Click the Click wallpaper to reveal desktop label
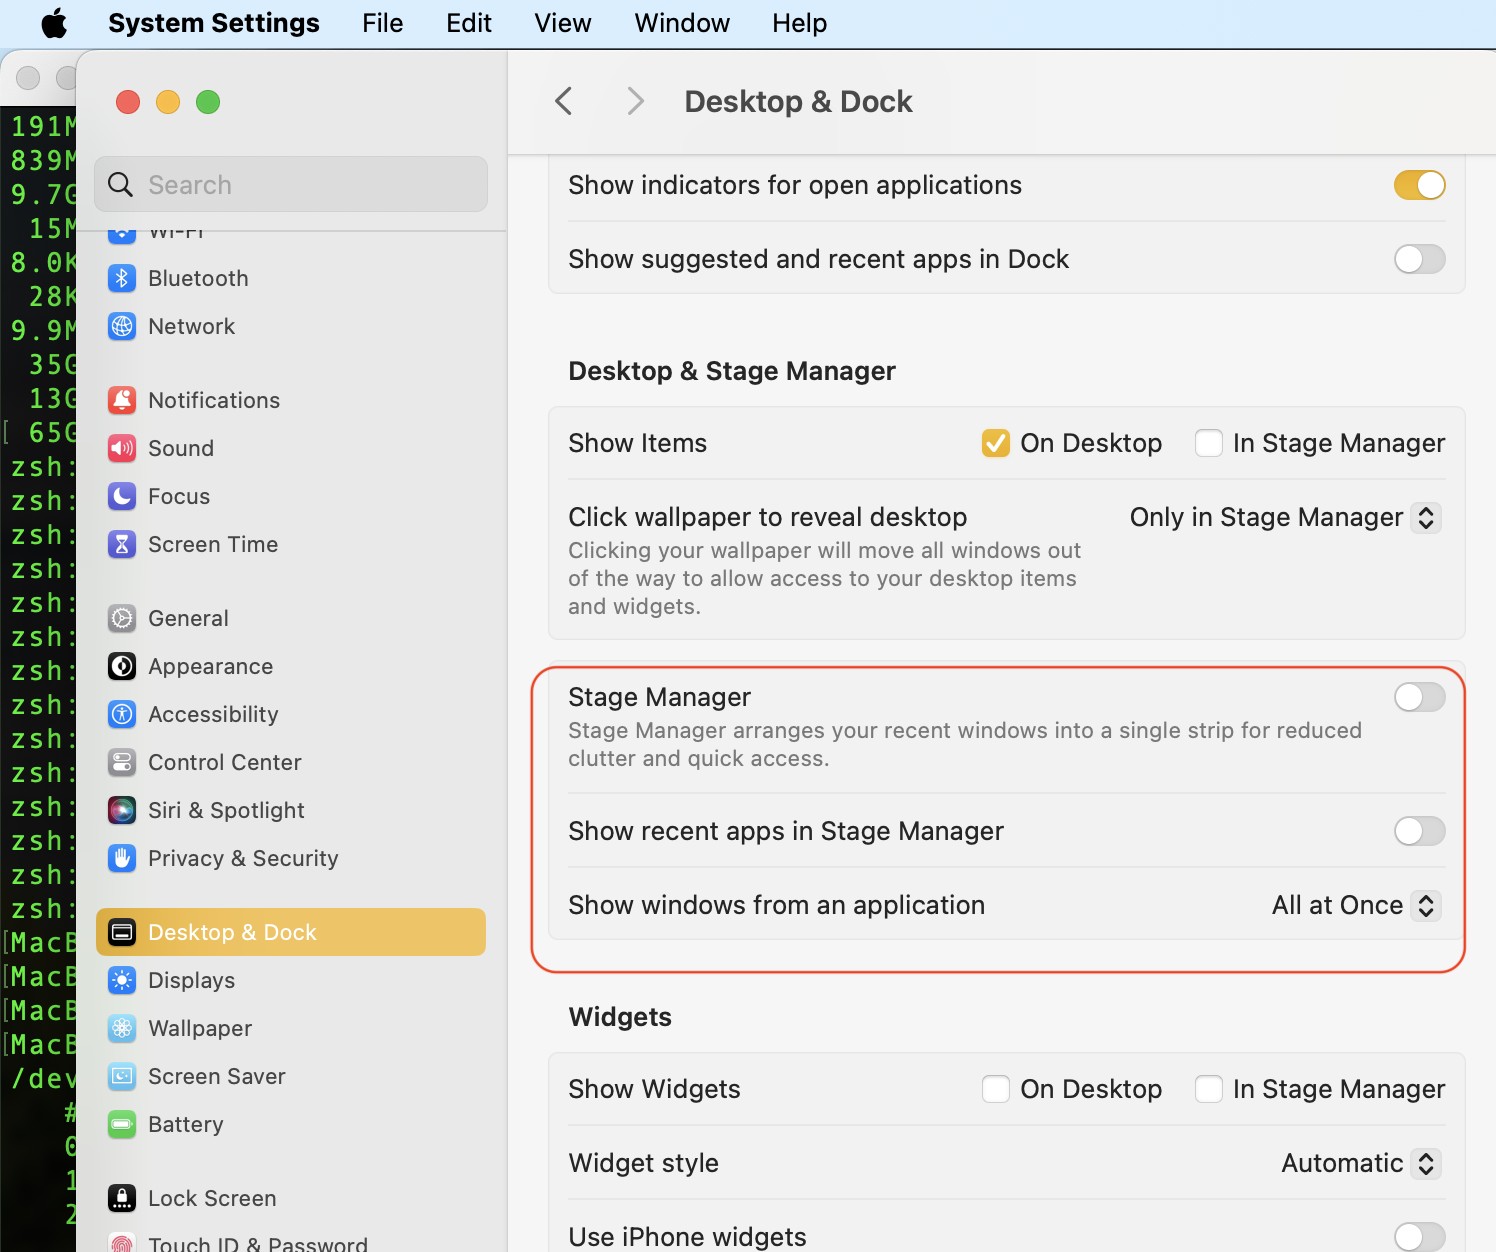 (768, 517)
